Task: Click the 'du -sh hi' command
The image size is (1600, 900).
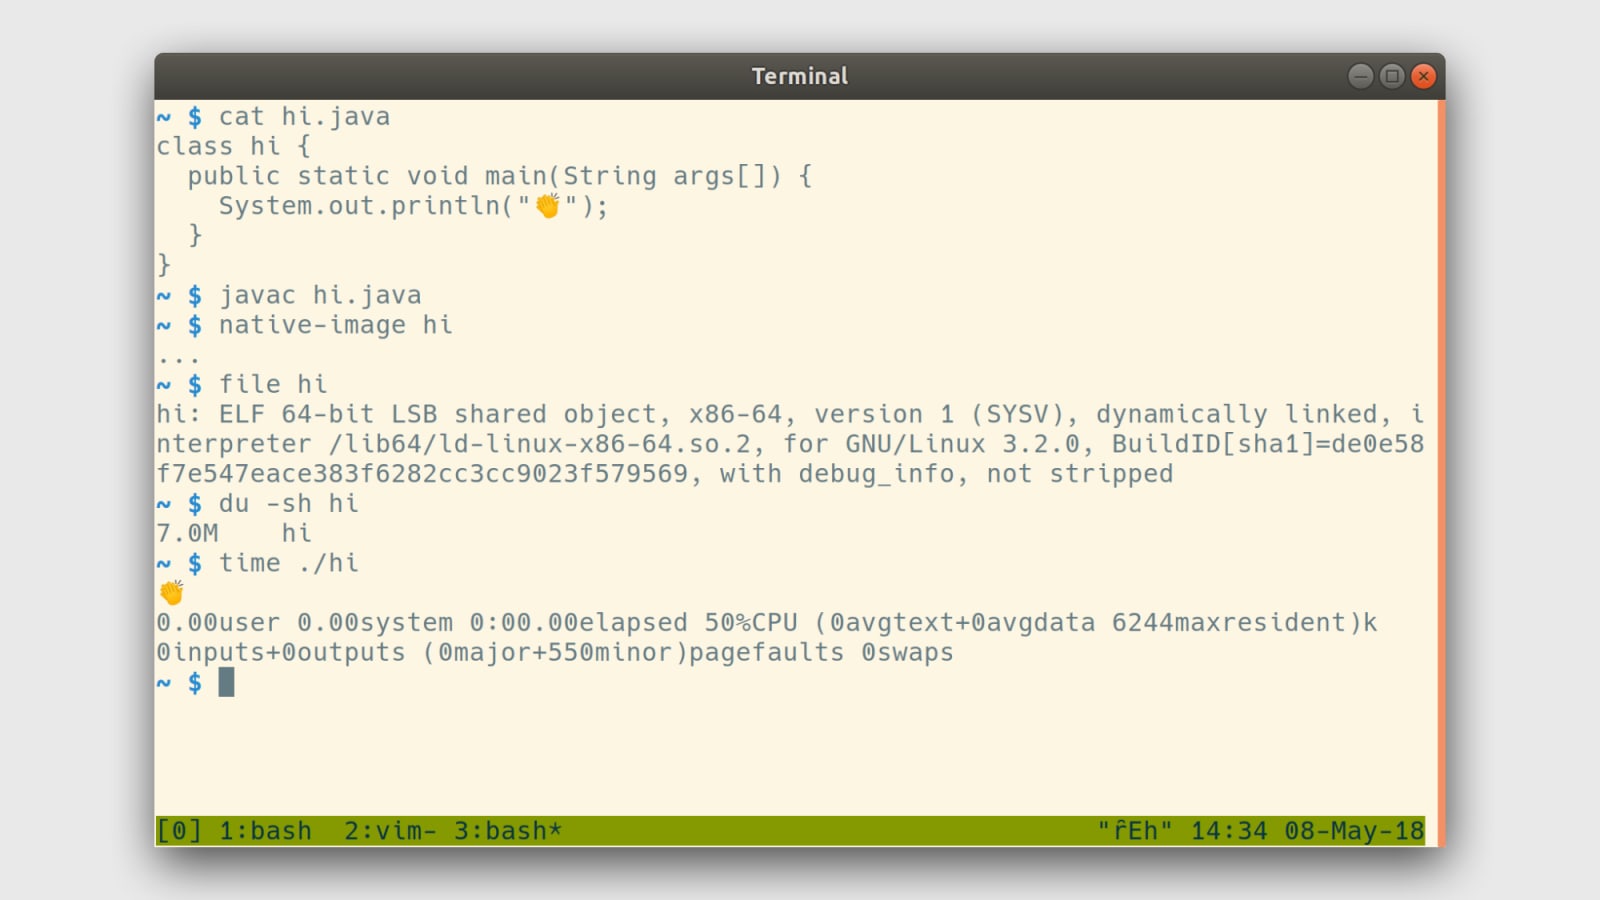Action: tap(289, 503)
